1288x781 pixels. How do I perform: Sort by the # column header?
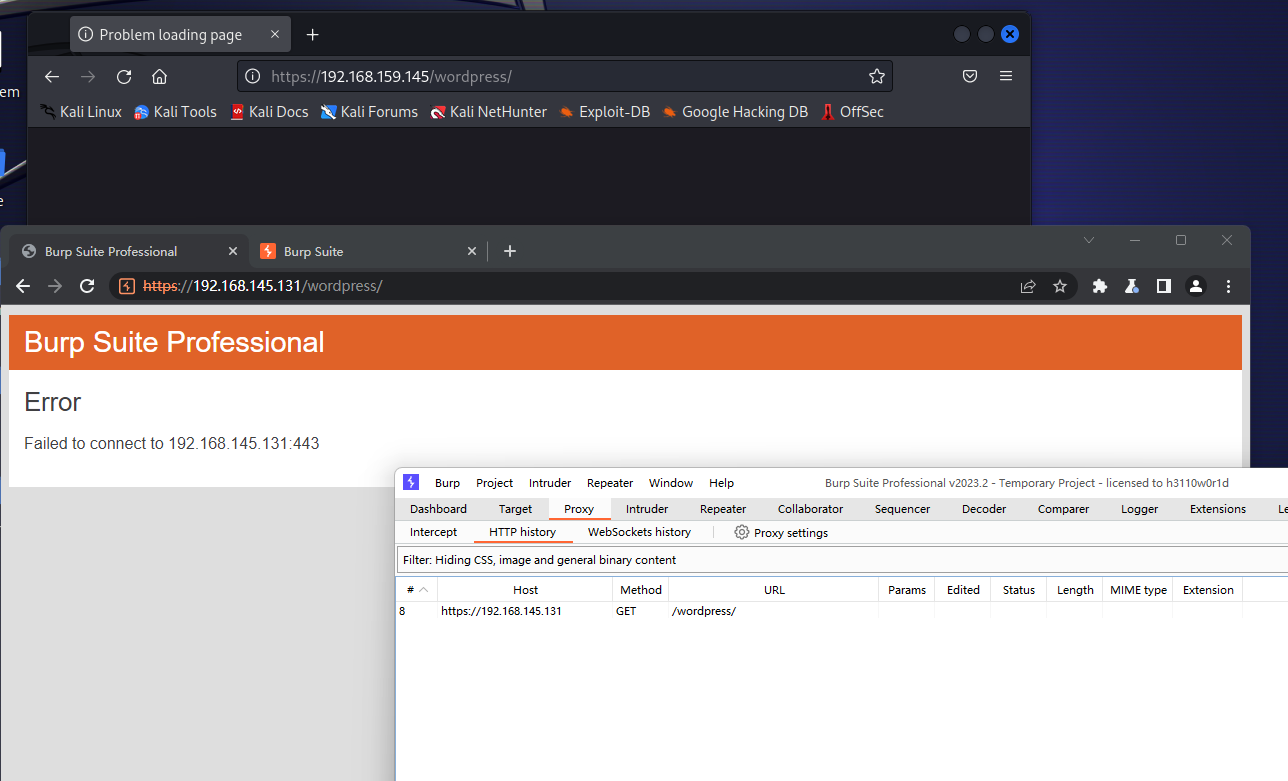click(x=417, y=590)
